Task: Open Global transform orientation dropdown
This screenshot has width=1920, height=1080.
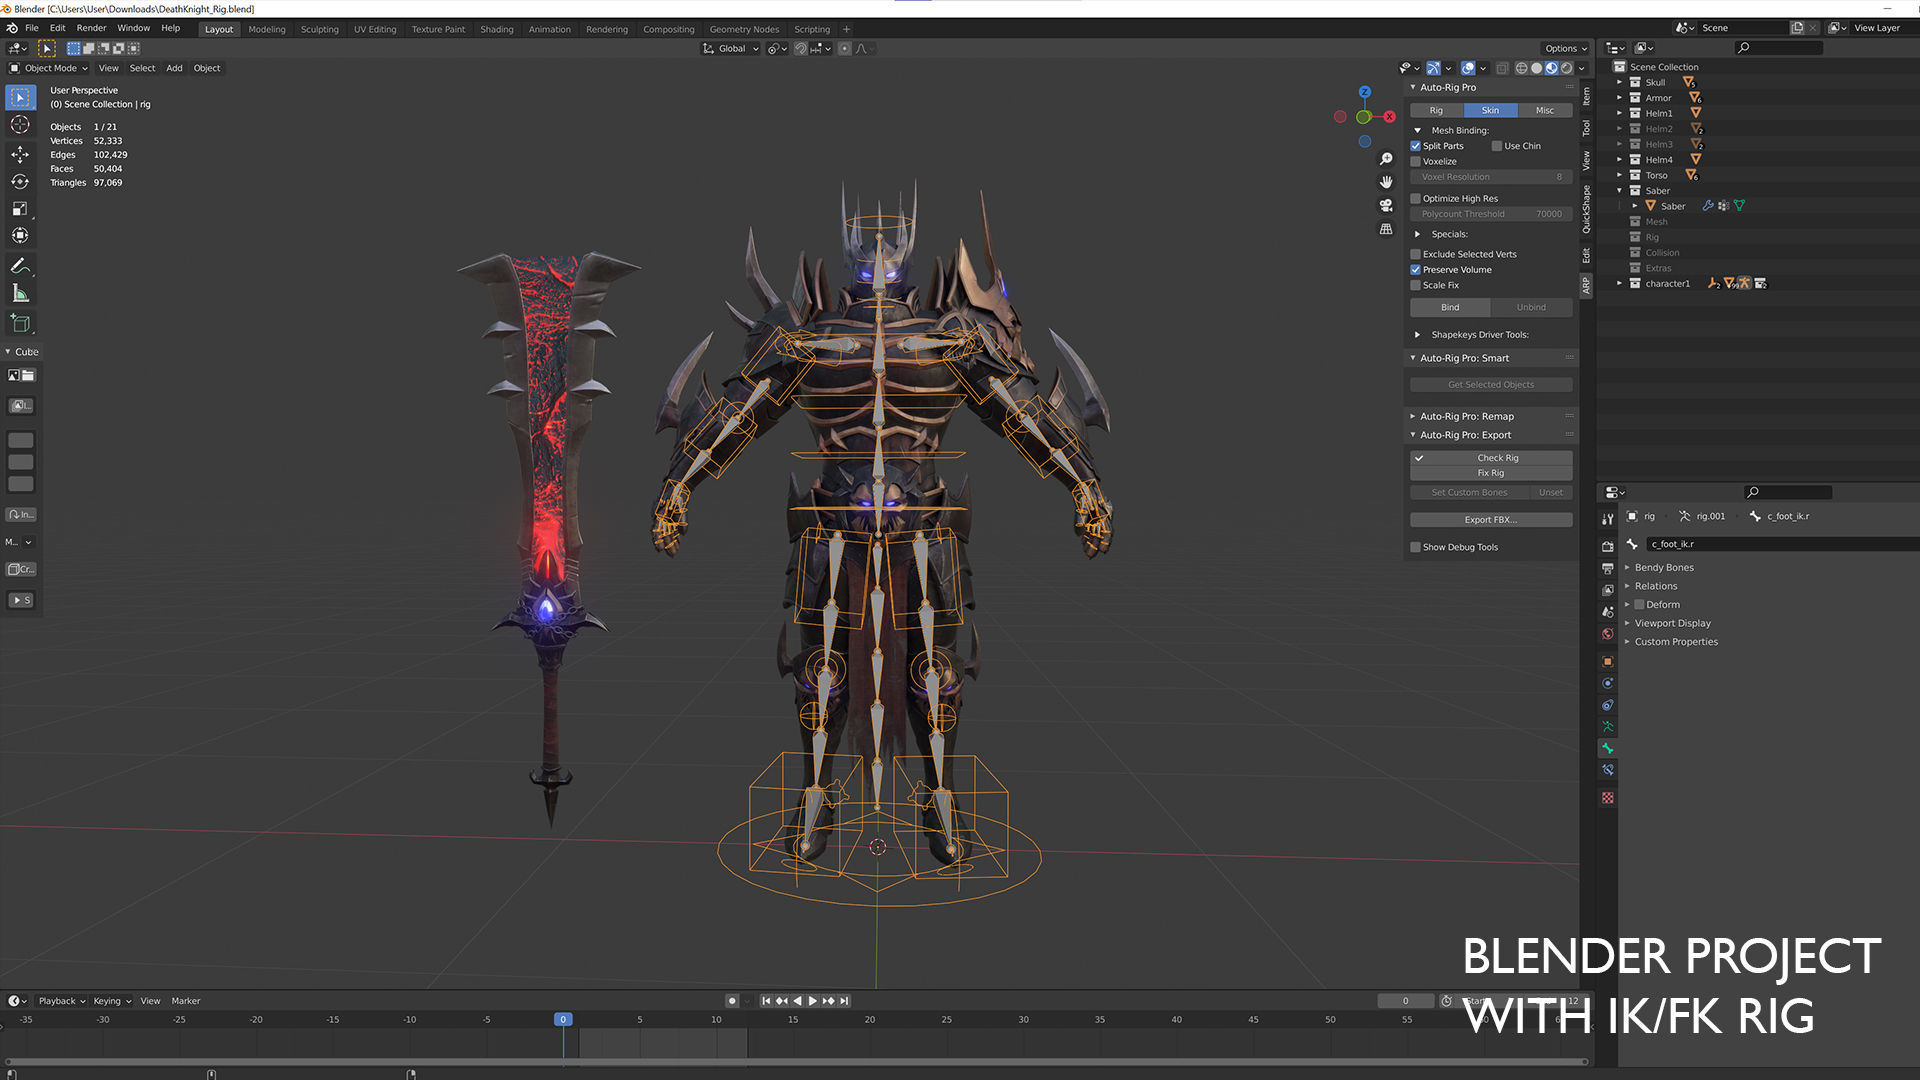Action: 731,48
